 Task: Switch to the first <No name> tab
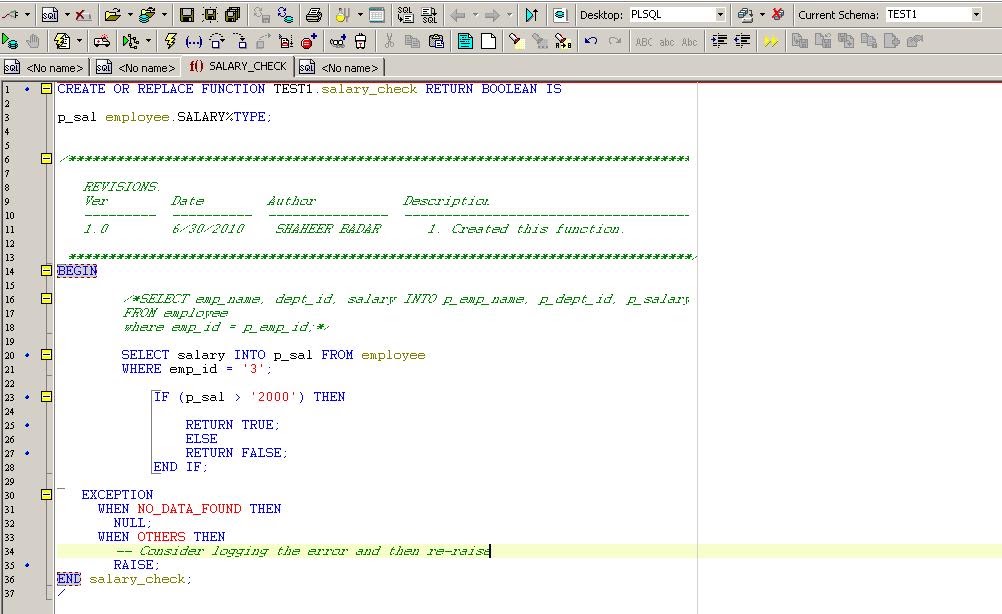[44, 67]
